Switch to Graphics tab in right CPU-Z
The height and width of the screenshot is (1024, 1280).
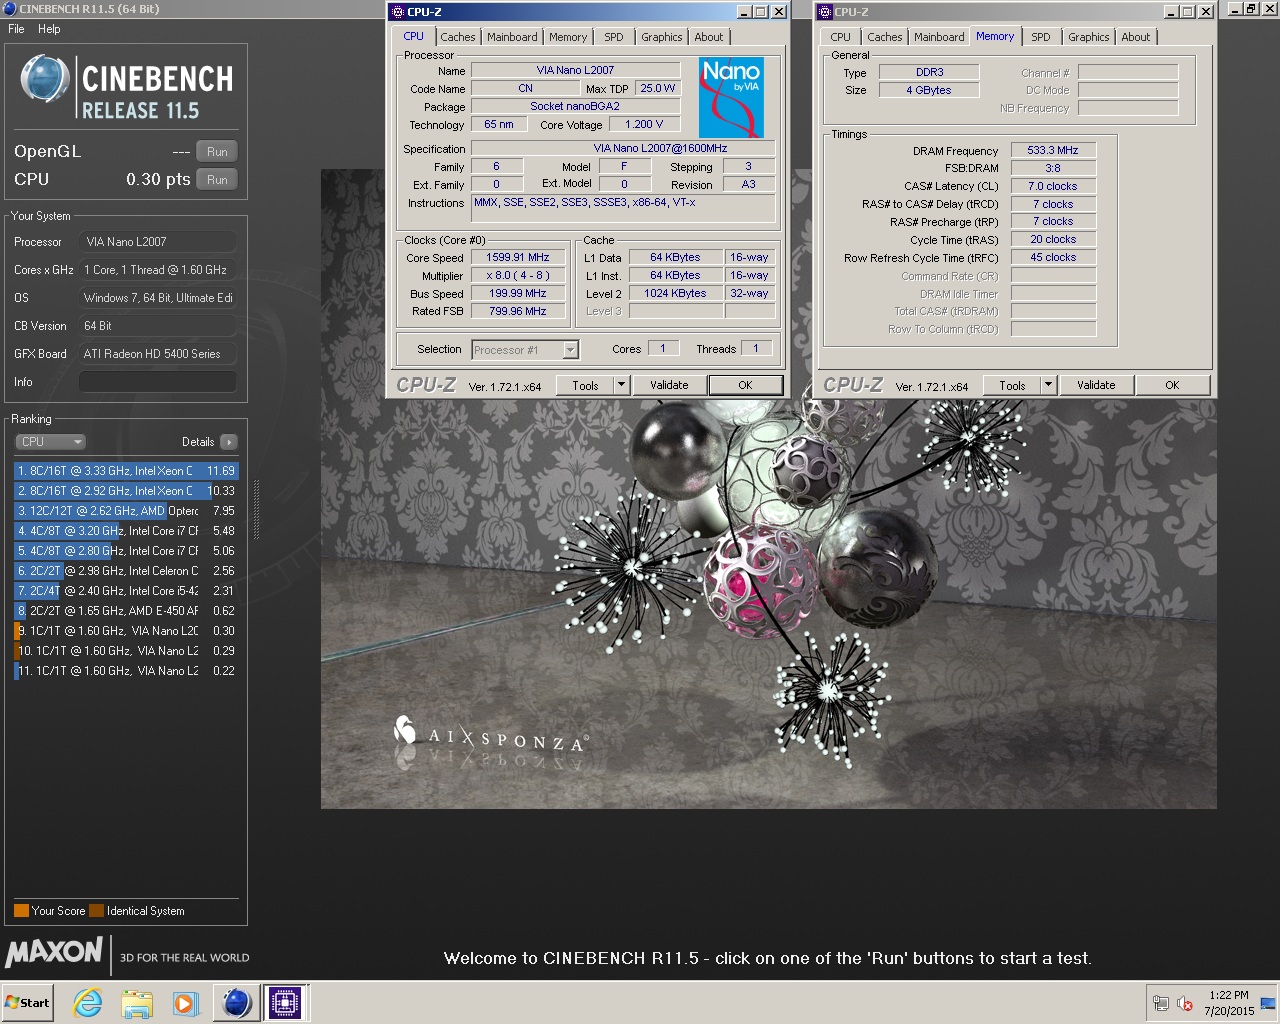click(1089, 37)
